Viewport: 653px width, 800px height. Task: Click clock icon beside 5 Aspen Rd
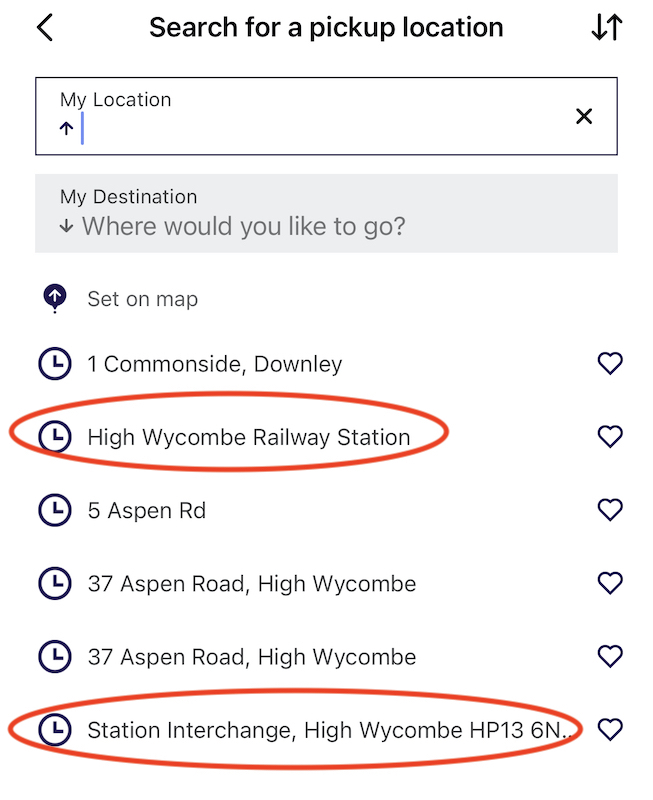[x=54, y=510]
